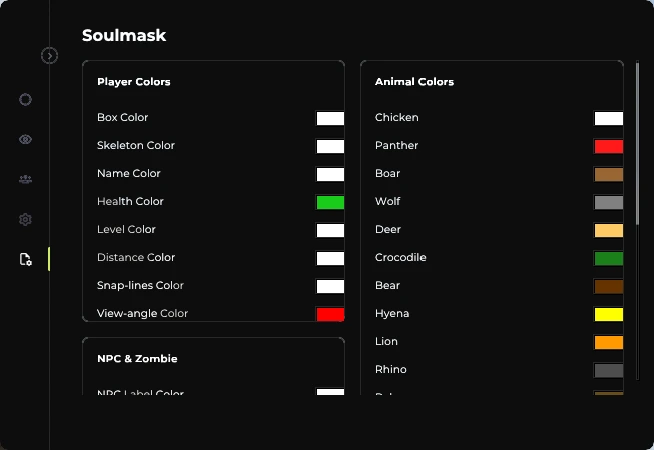Change the Rhino dark gray swatch
The image size is (654, 450).
click(609, 370)
